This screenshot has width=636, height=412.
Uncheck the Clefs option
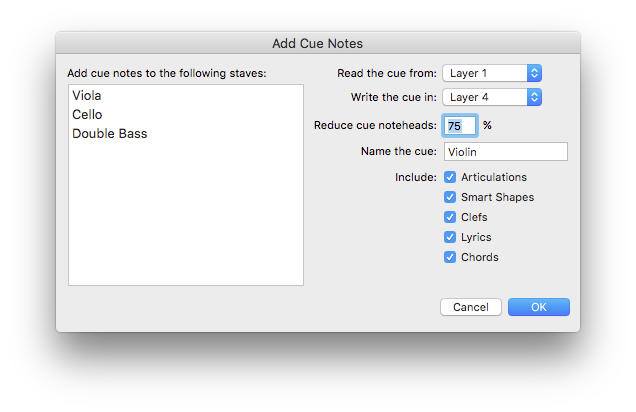[450, 217]
